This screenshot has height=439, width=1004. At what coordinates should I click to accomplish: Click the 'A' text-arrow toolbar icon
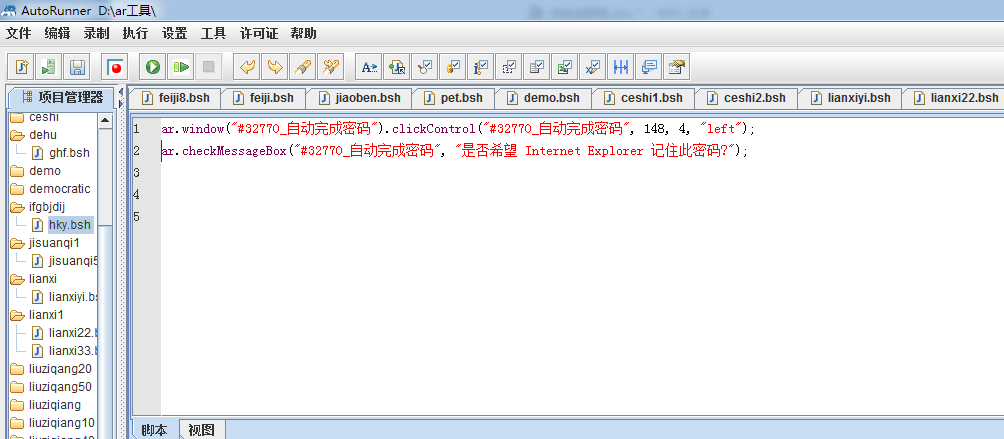pyautogui.click(x=369, y=66)
